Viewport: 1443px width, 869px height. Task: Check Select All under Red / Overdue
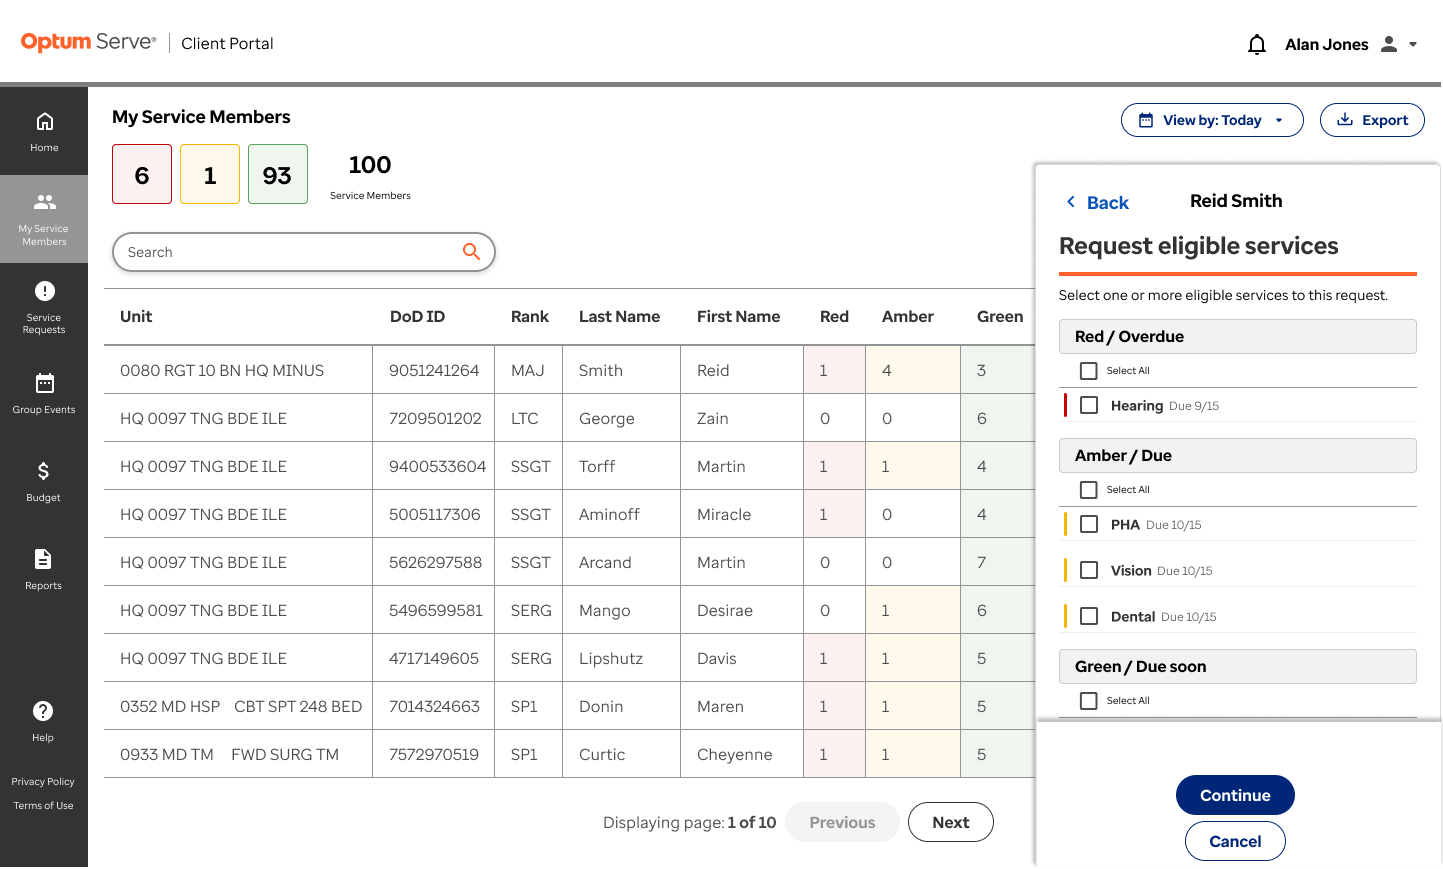tap(1089, 371)
